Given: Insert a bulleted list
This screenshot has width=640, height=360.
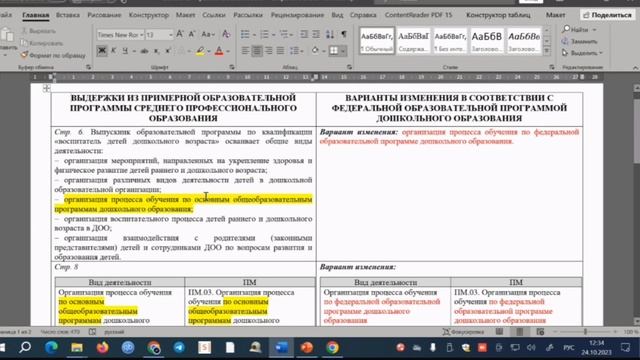Looking at the screenshot, I should tap(245, 34).
